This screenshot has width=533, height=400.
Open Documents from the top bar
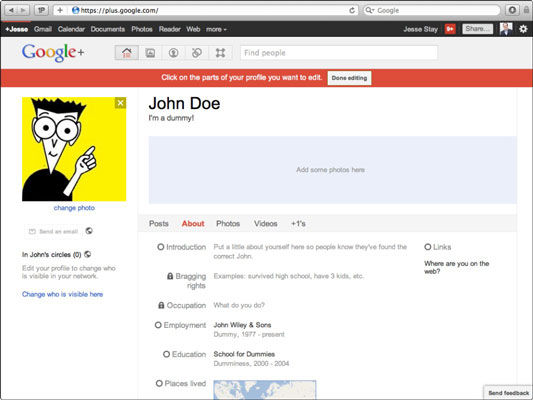pyautogui.click(x=108, y=29)
